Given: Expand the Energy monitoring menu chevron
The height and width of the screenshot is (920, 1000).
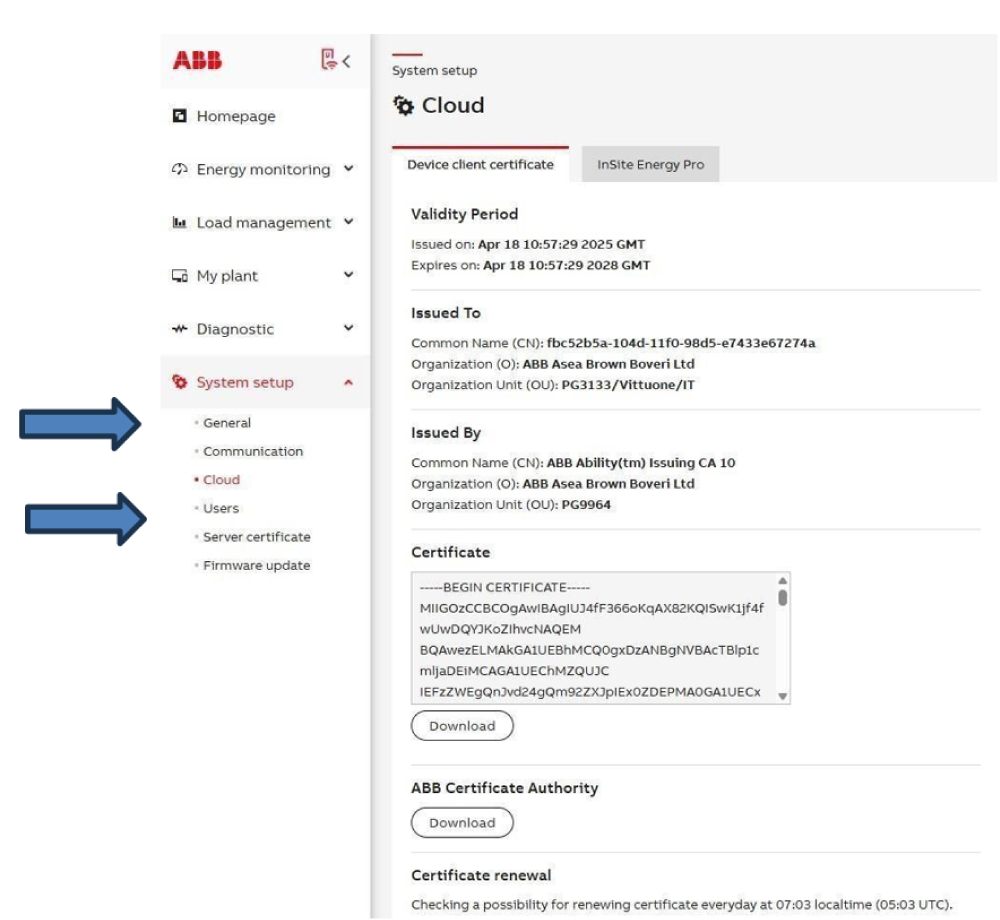Looking at the screenshot, I should click(x=348, y=169).
